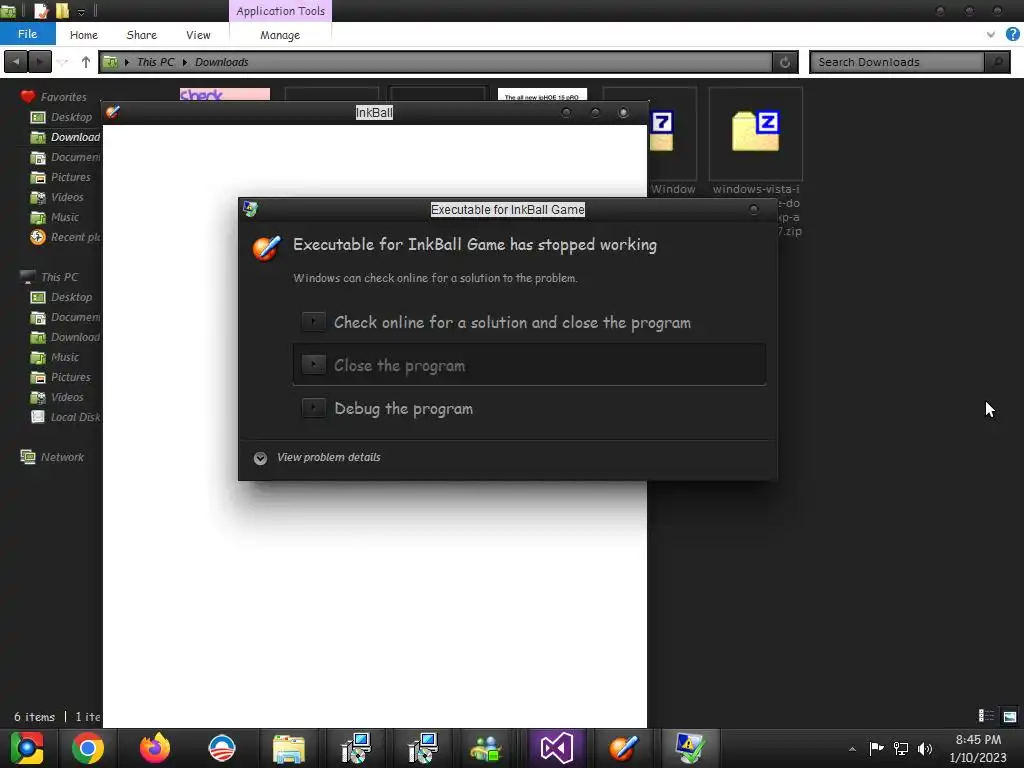Open File Explorer from the taskbar

[x=289, y=748]
